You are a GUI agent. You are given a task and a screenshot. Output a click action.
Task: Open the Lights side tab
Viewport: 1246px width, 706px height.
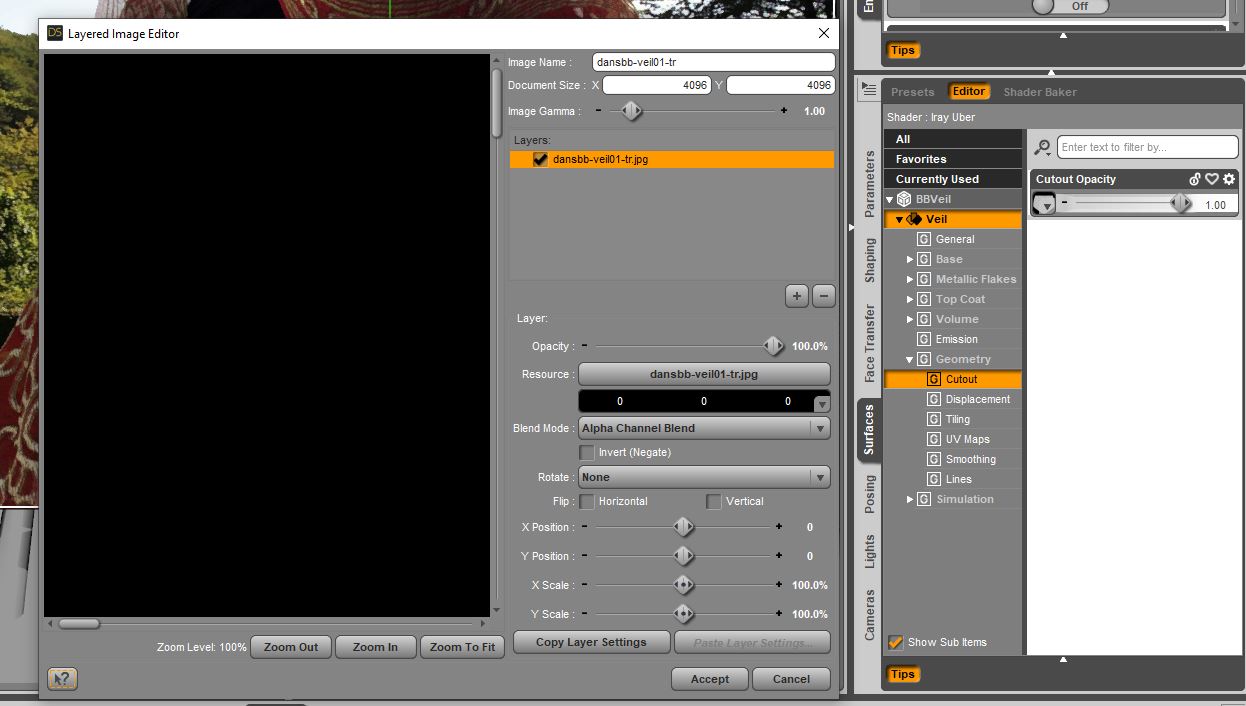tap(869, 551)
